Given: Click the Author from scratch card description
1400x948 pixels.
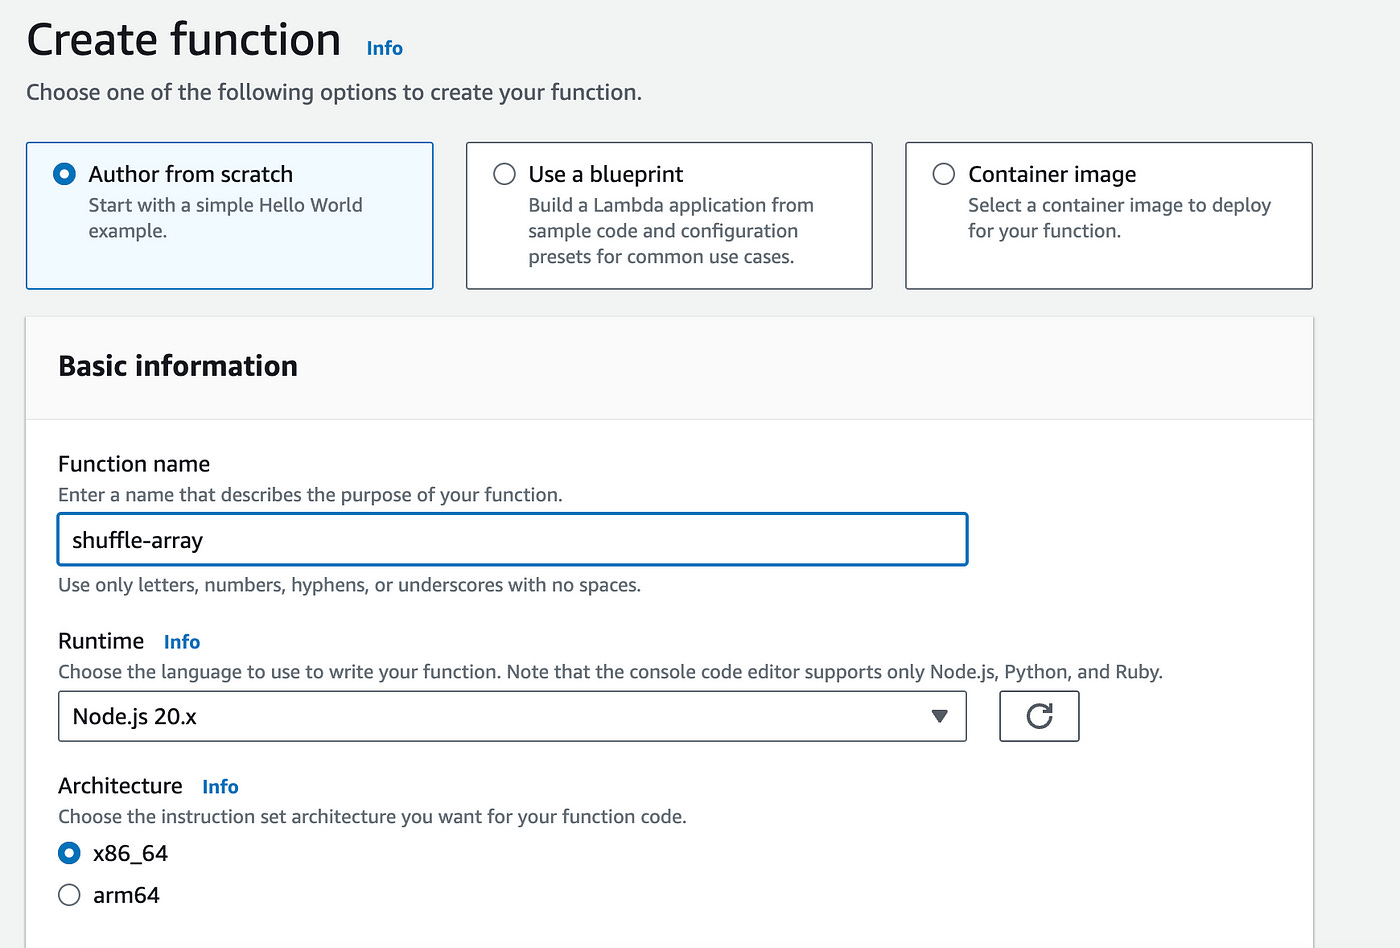Looking at the screenshot, I should (225, 218).
